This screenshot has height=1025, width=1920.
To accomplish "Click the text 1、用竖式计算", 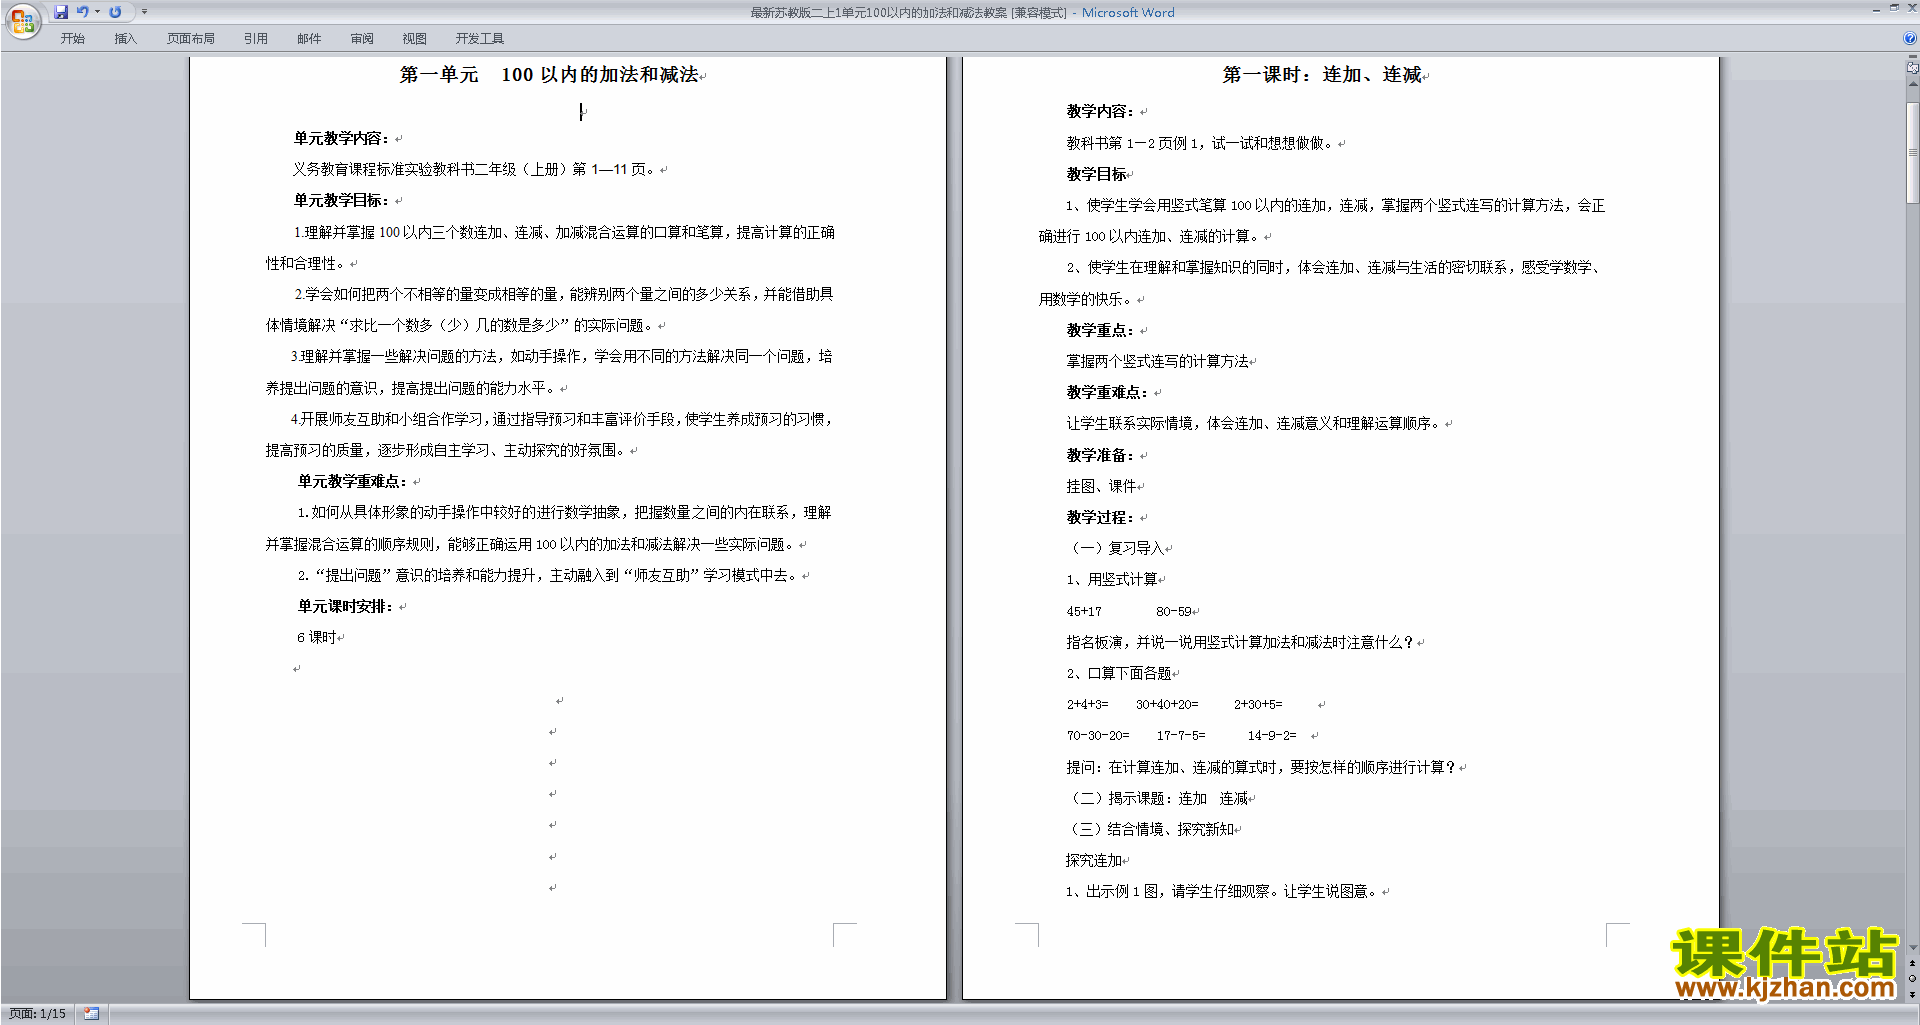I will [x=1112, y=579].
